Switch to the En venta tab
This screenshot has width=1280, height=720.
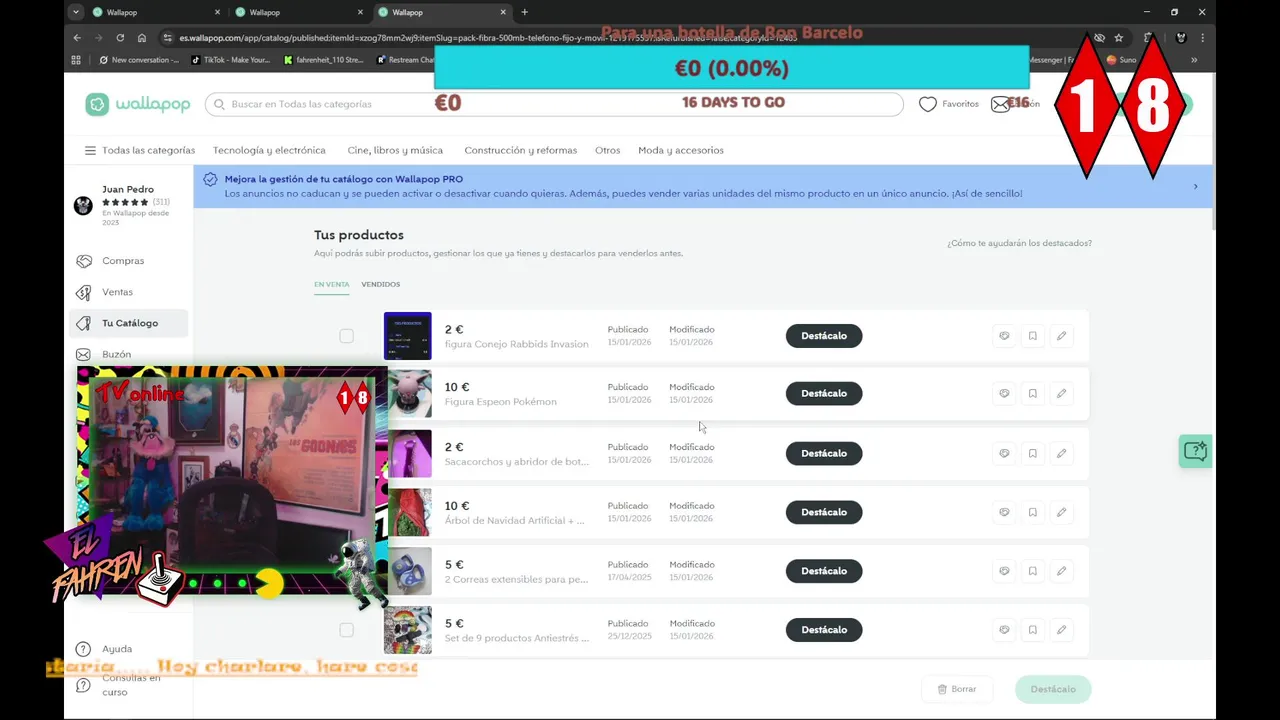(x=332, y=284)
